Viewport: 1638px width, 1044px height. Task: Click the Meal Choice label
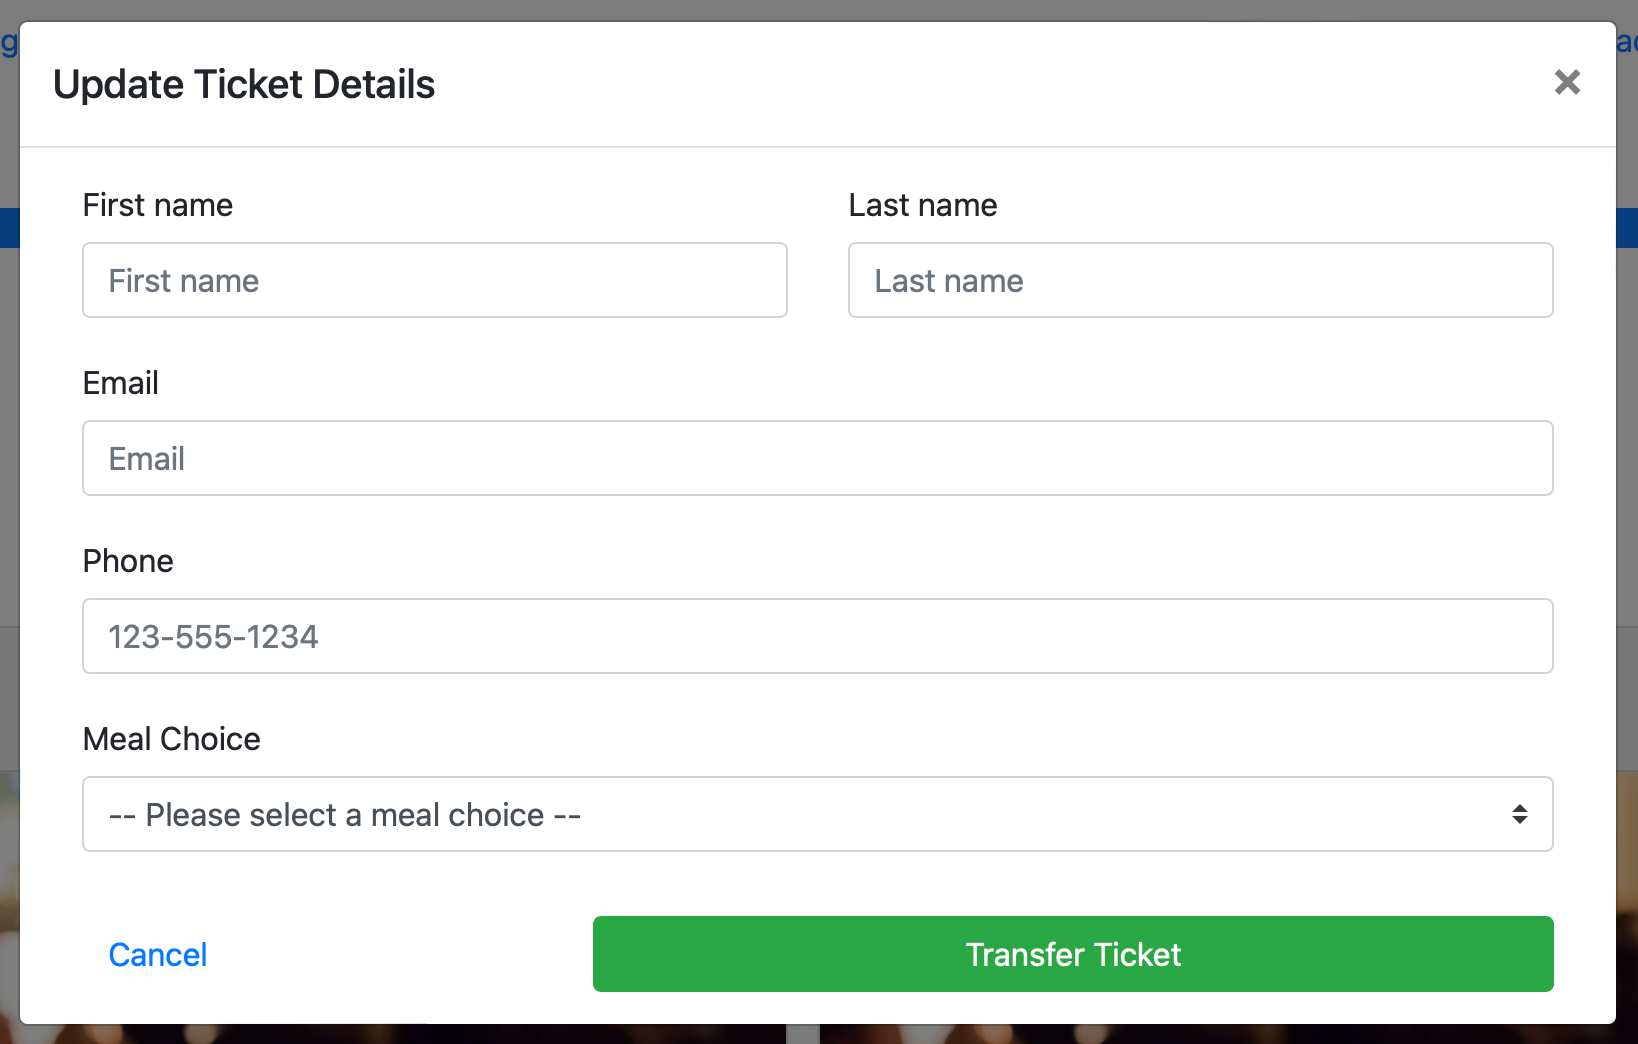(x=172, y=739)
